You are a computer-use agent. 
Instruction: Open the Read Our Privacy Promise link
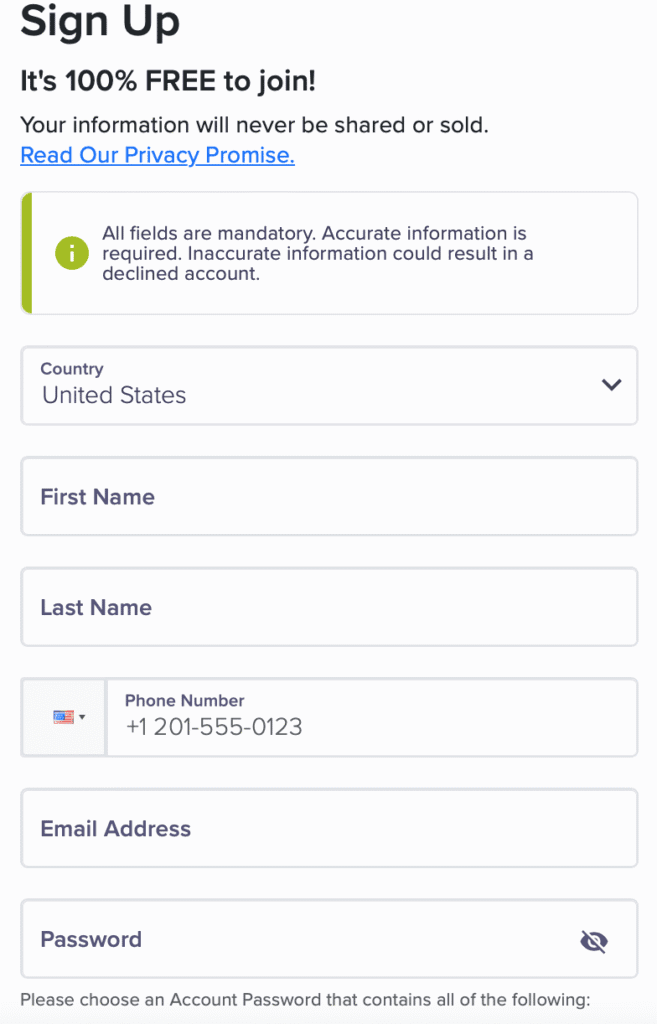point(157,155)
